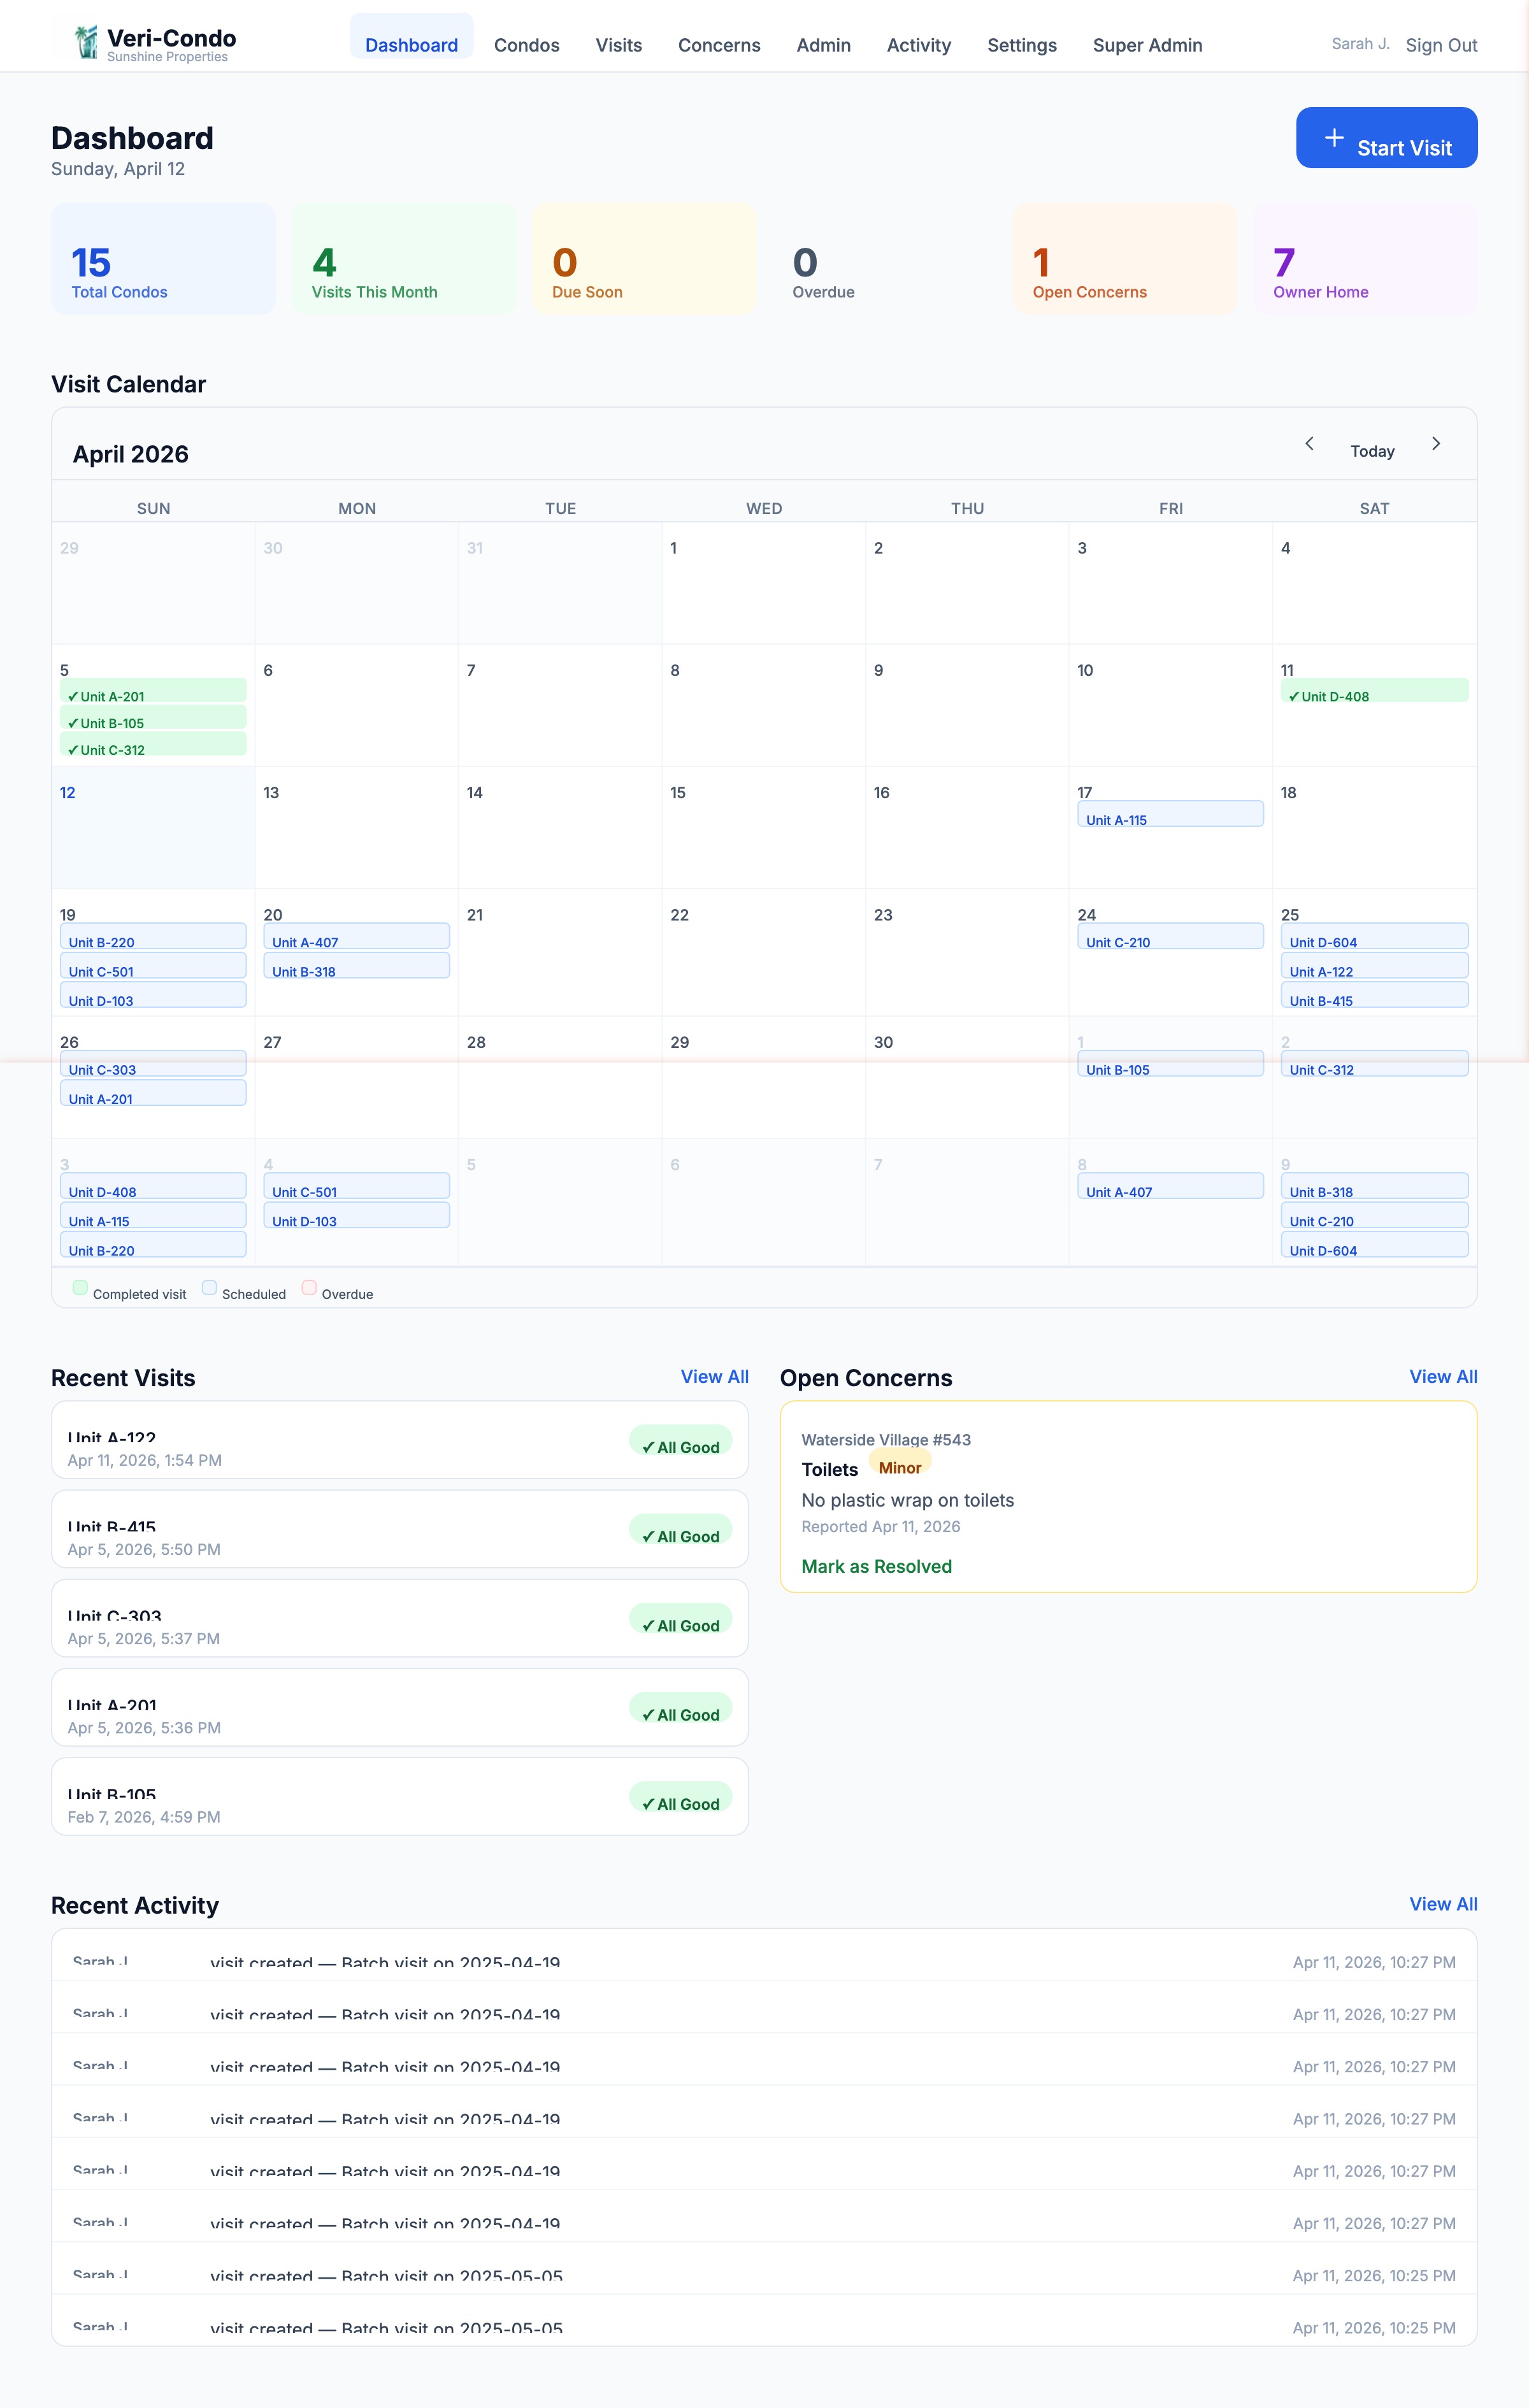The height and width of the screenshot is (2408, 1529).
Task: Switch to the Concerns tab
Action: pyautogui.click(x=719, y=45)
